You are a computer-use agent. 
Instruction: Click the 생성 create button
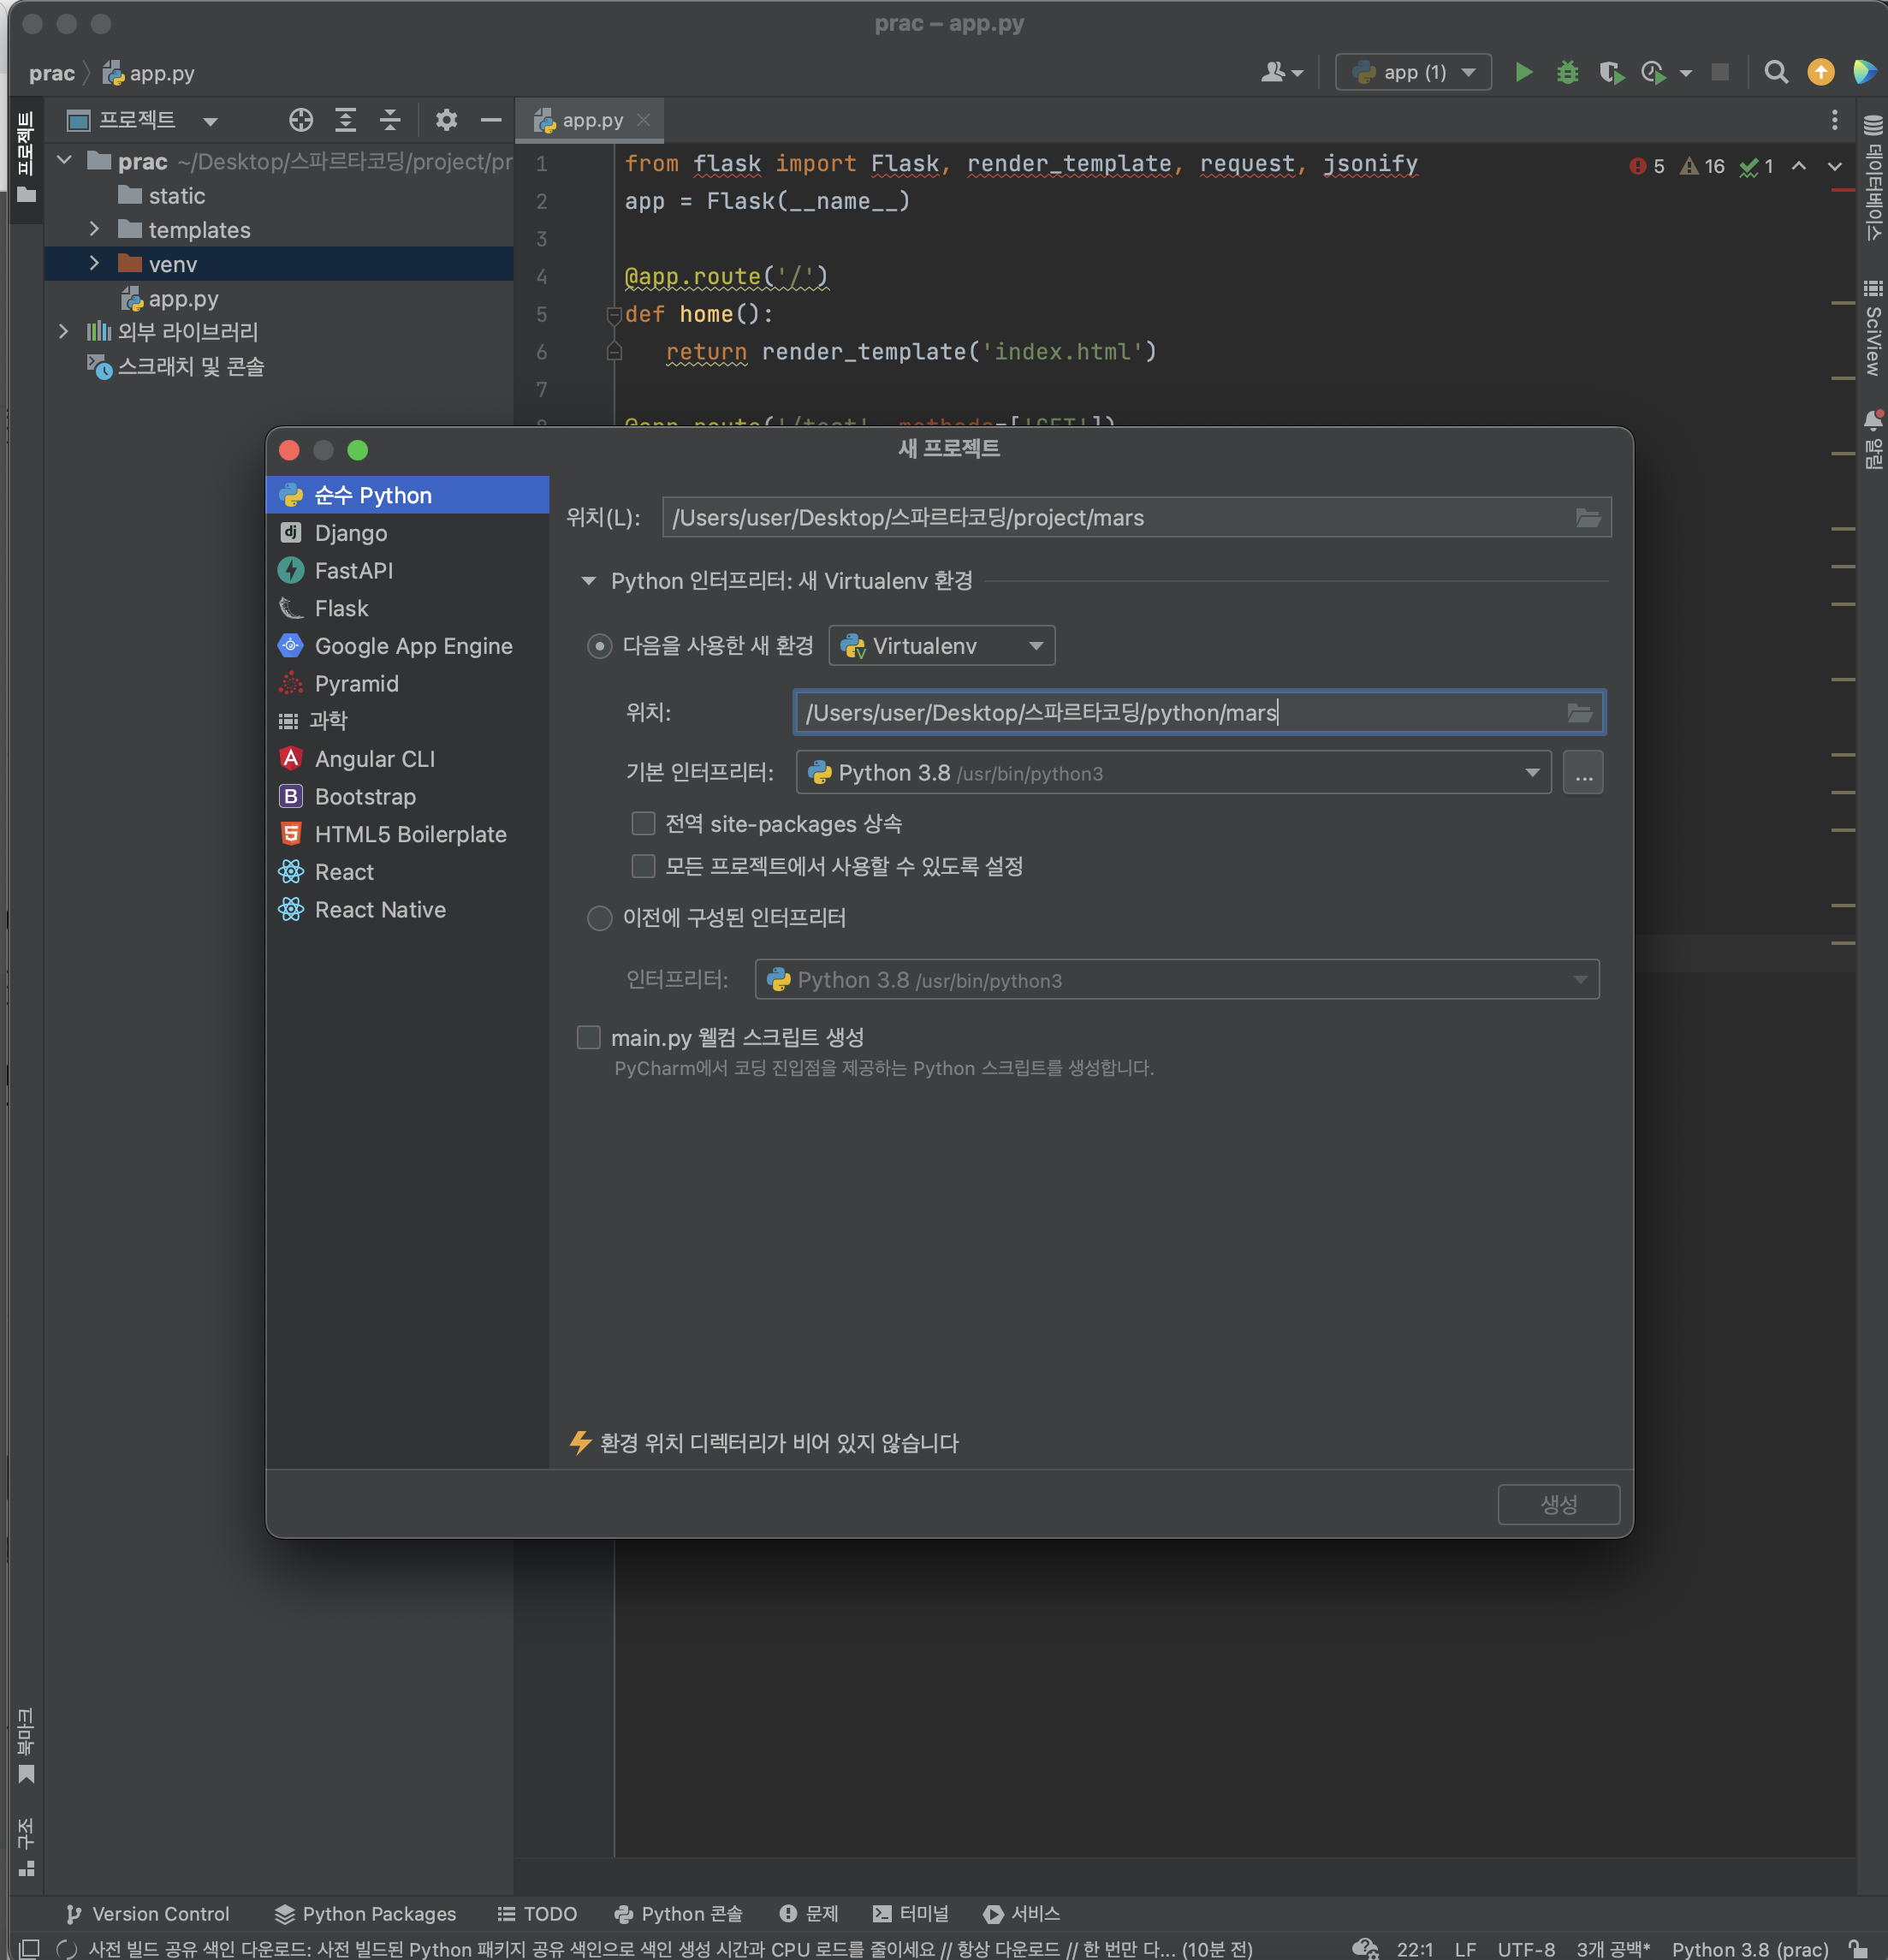[1558, 1504]
